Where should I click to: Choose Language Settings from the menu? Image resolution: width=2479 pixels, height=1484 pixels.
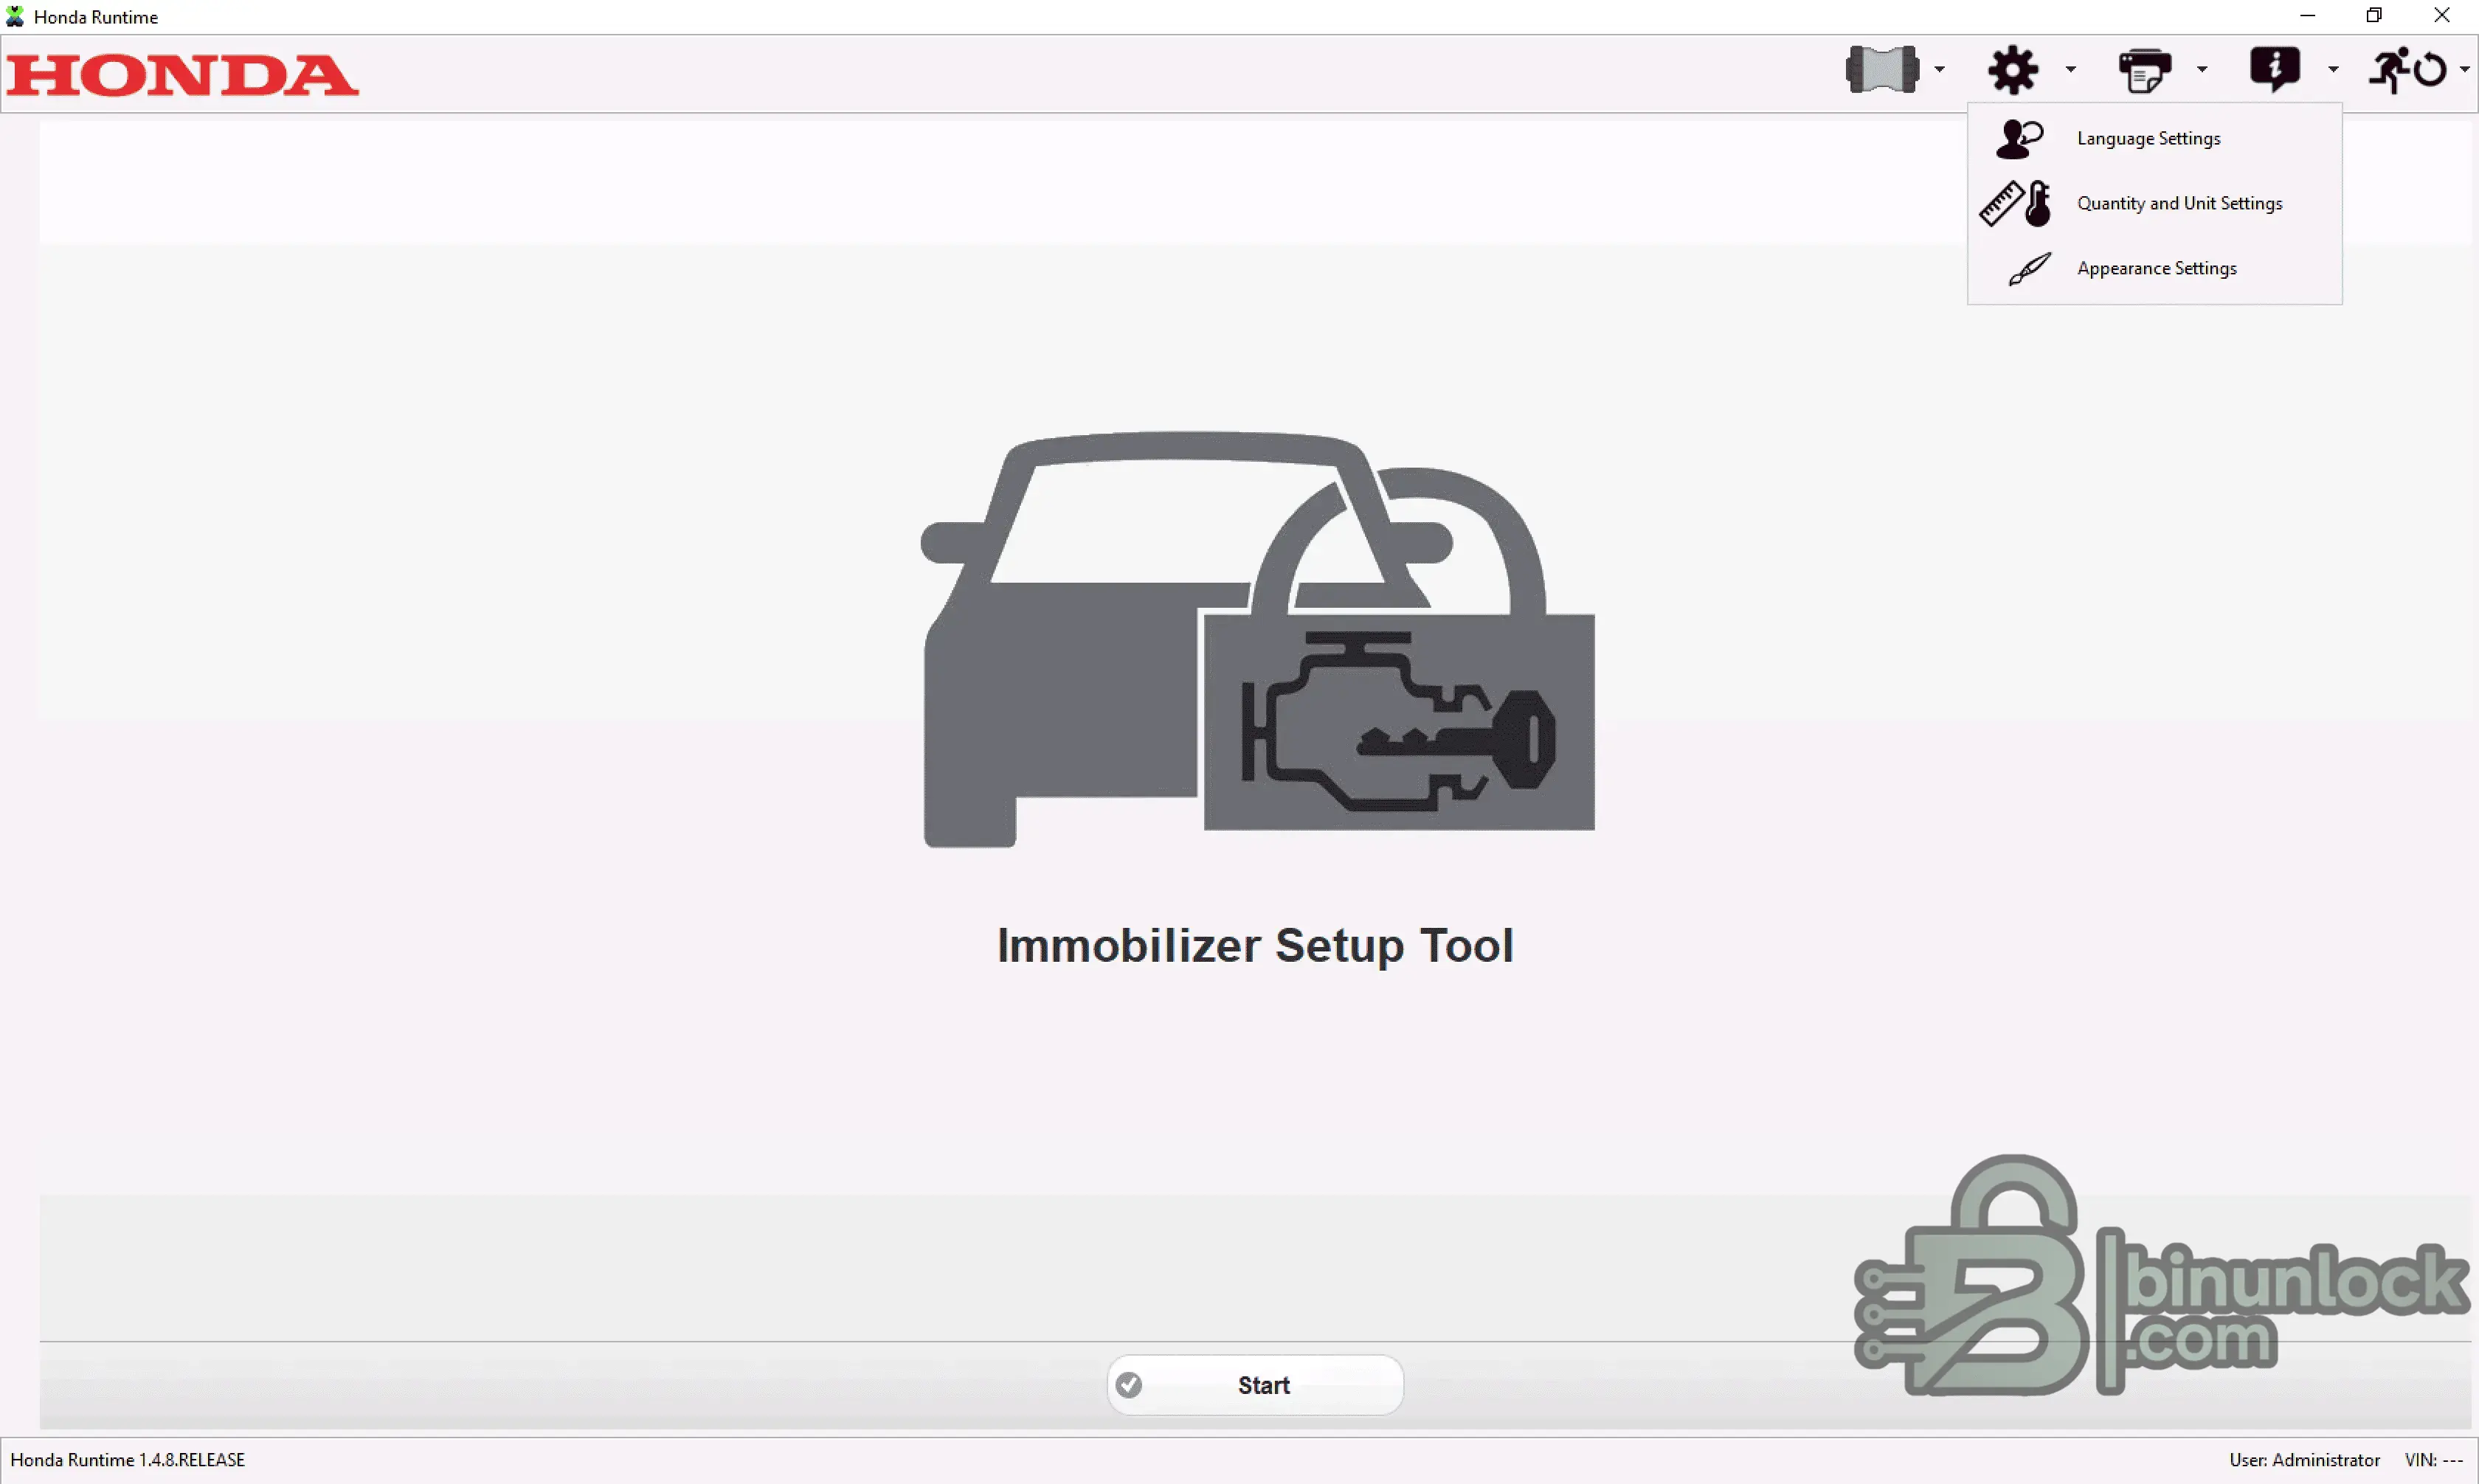[x=2155, y=139]
